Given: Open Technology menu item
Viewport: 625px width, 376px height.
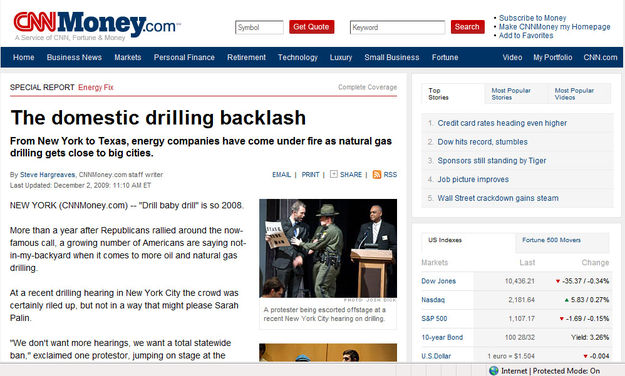Looking at the screenshot, I should pyautogui.click(x=298, y=57).
